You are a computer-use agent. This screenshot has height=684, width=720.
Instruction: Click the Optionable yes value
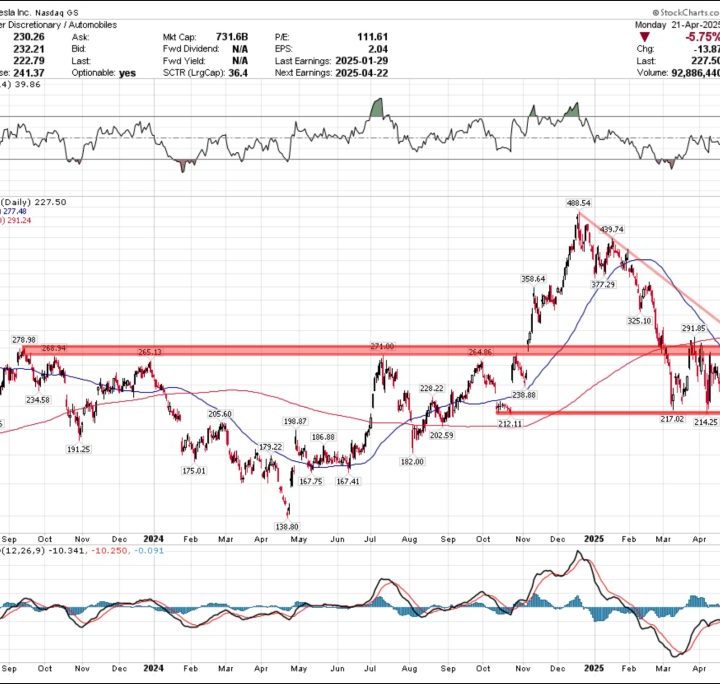(x=127, y=73)
